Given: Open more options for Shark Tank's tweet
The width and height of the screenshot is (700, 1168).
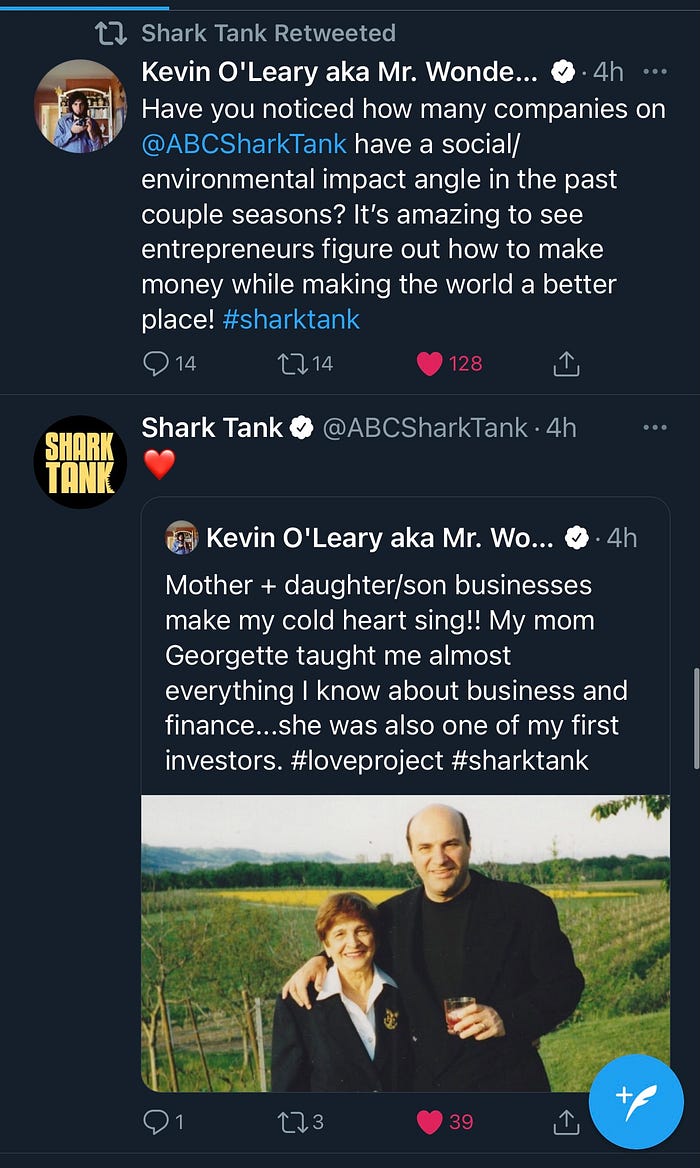Looking at the screenshot, I should [655, 428].
